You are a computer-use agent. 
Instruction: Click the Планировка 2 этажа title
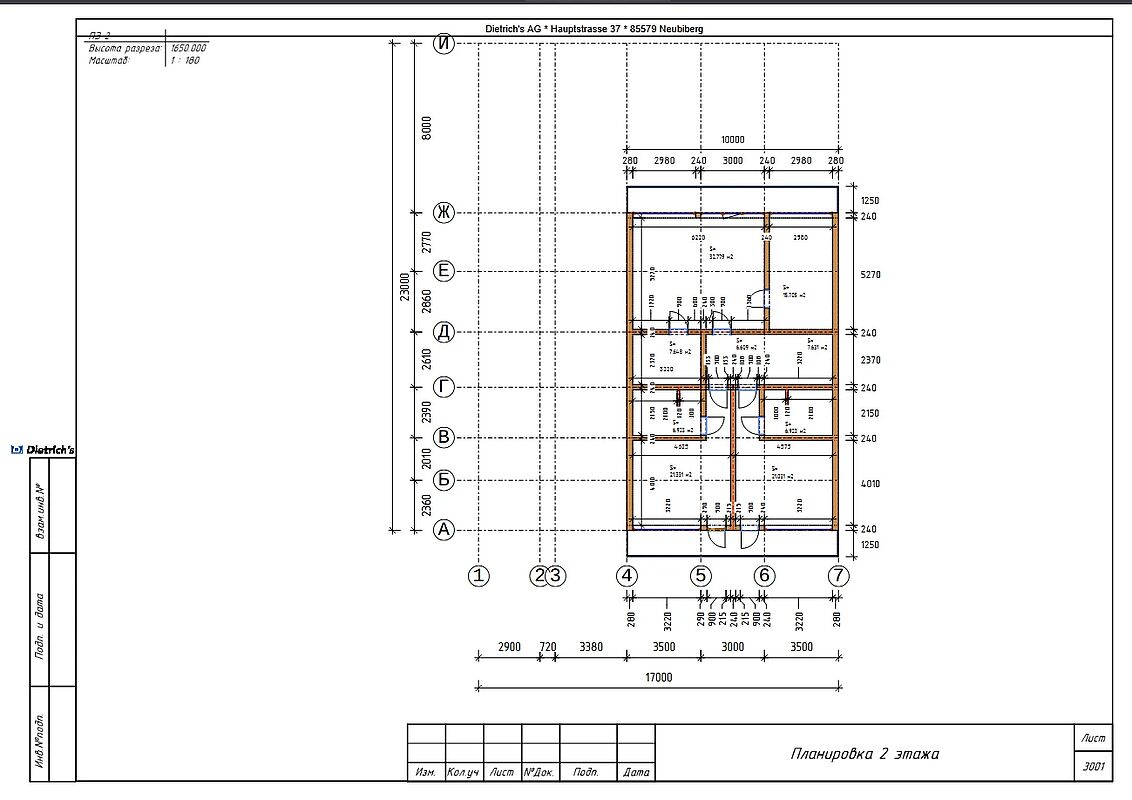[864, 753]
